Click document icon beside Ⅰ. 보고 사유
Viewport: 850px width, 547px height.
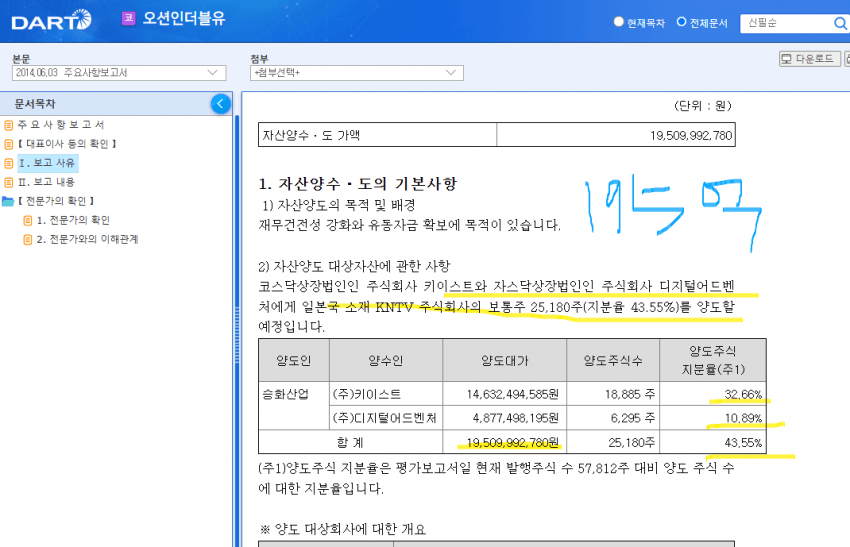(8, 163)
